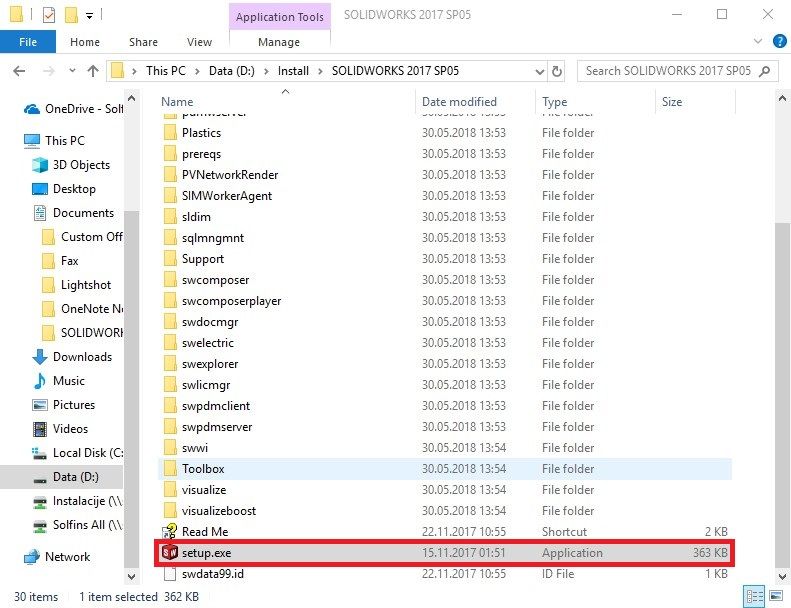Open the Network location in sidebar
Image resolution: width=791 pixels, height=608 pixels.
(x=67, y=557)
